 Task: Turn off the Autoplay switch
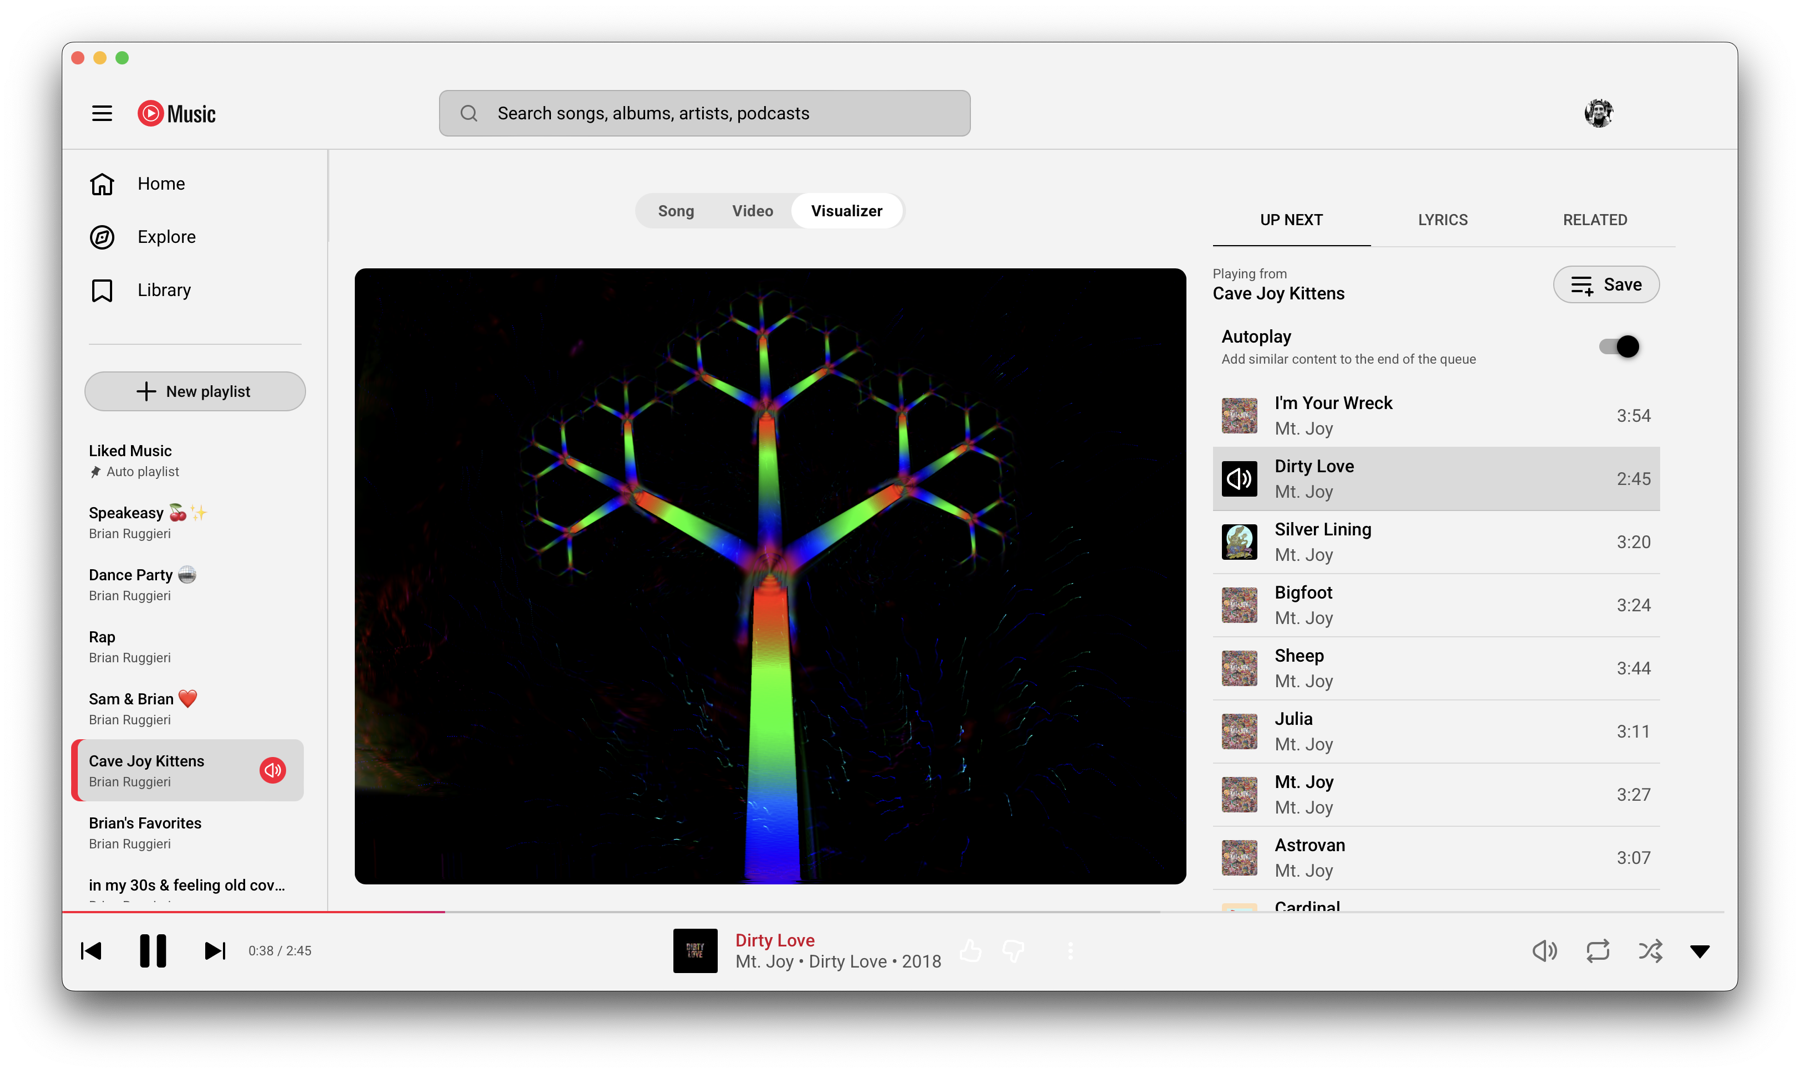click(1619, 347)
